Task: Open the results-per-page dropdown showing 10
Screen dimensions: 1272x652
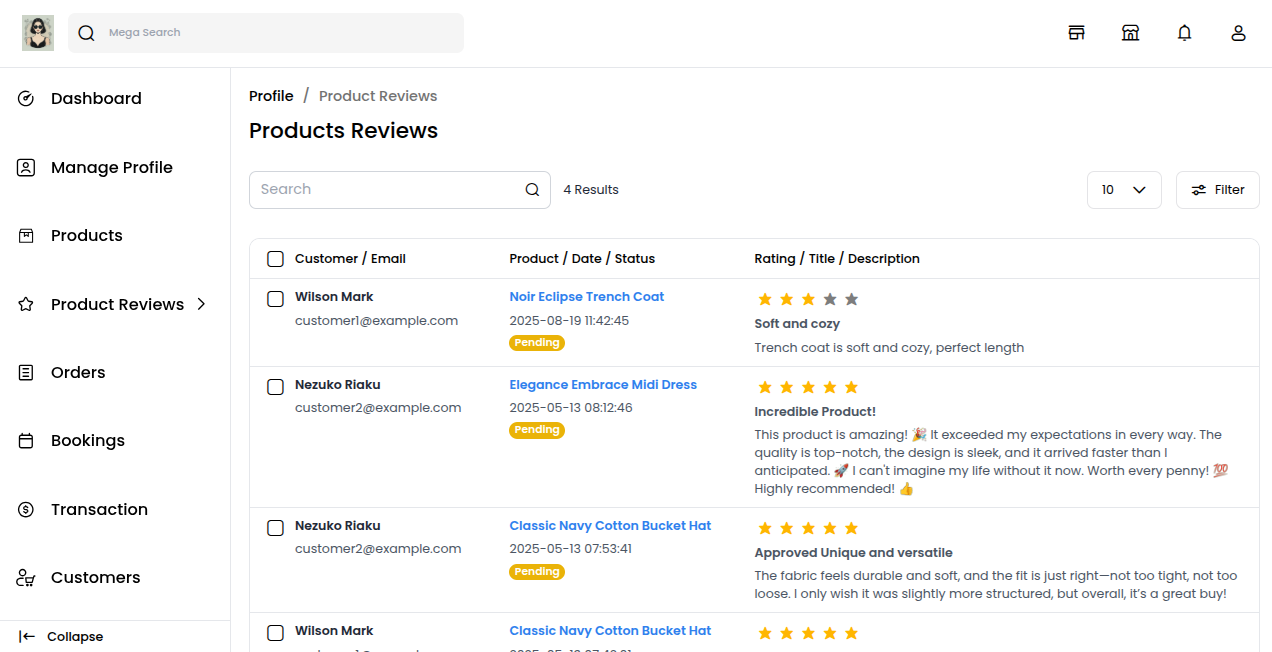Action: [x=1124, y=189]
